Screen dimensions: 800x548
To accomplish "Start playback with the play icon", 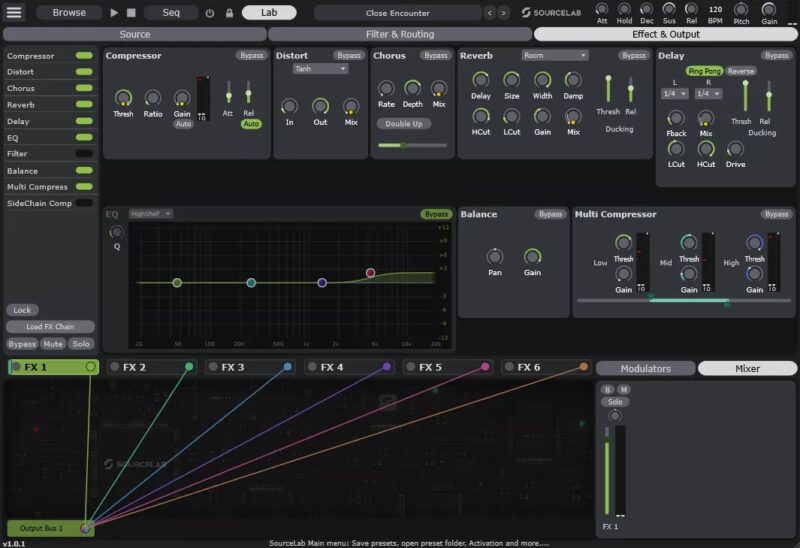I will (x=114, y=13).
